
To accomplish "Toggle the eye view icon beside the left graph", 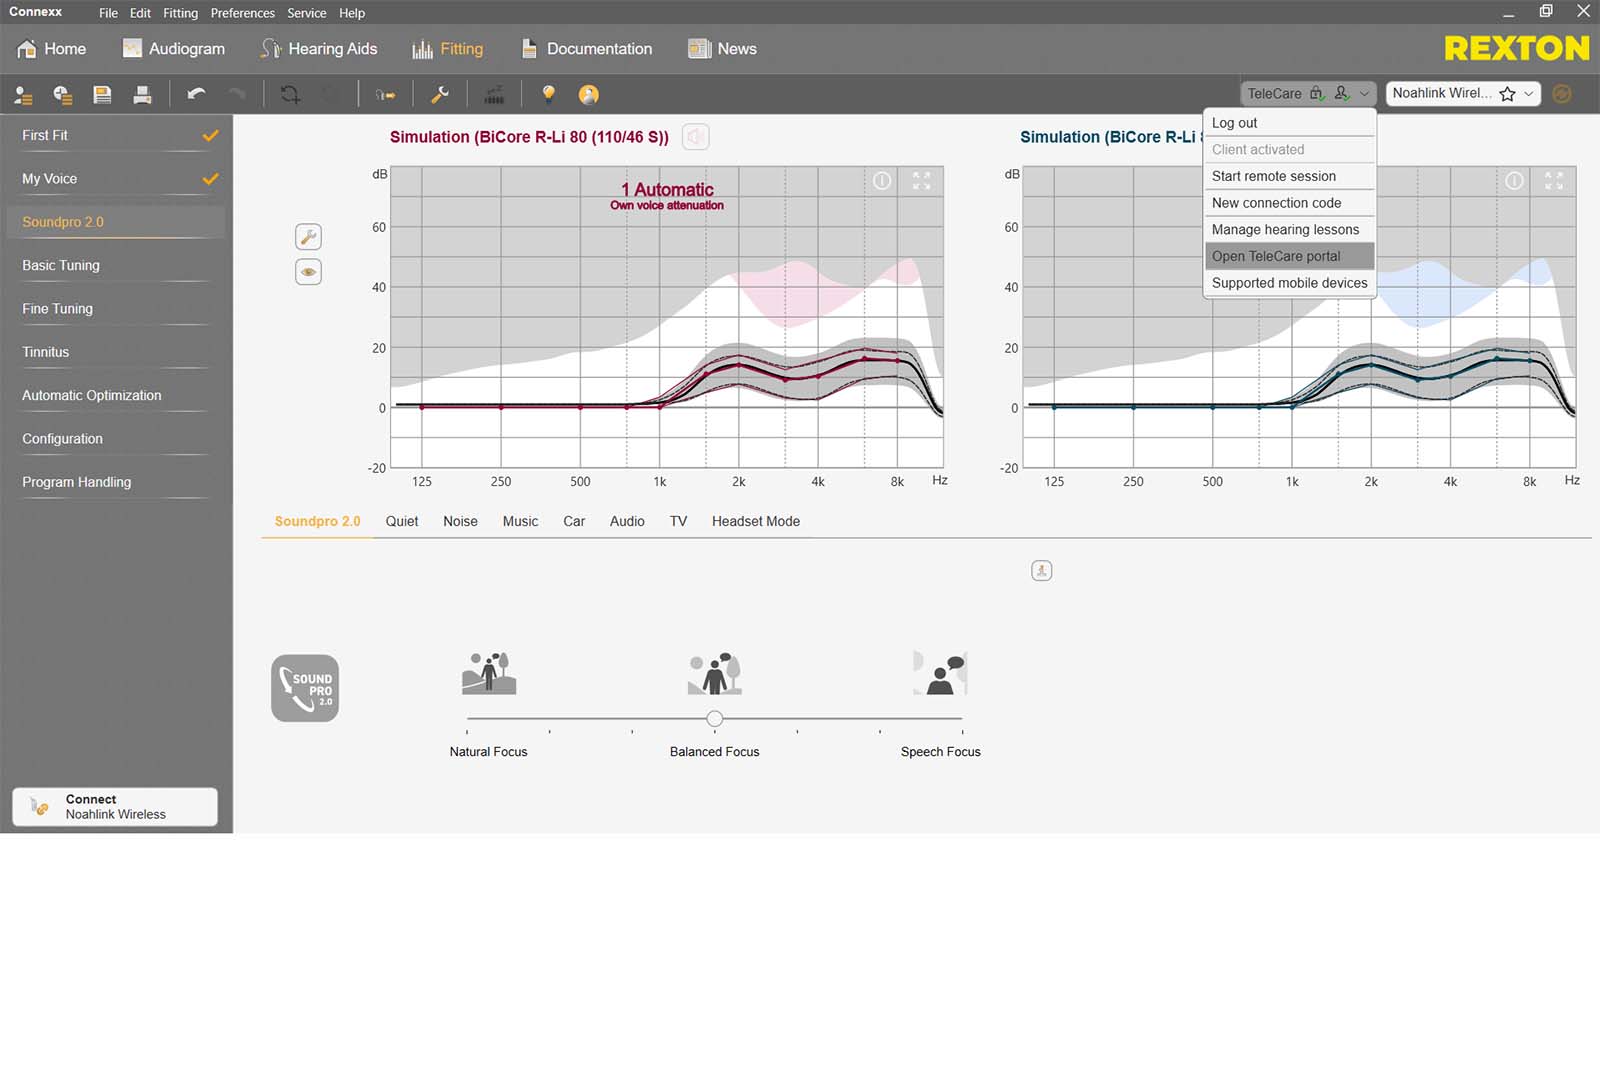I will 308,271.
